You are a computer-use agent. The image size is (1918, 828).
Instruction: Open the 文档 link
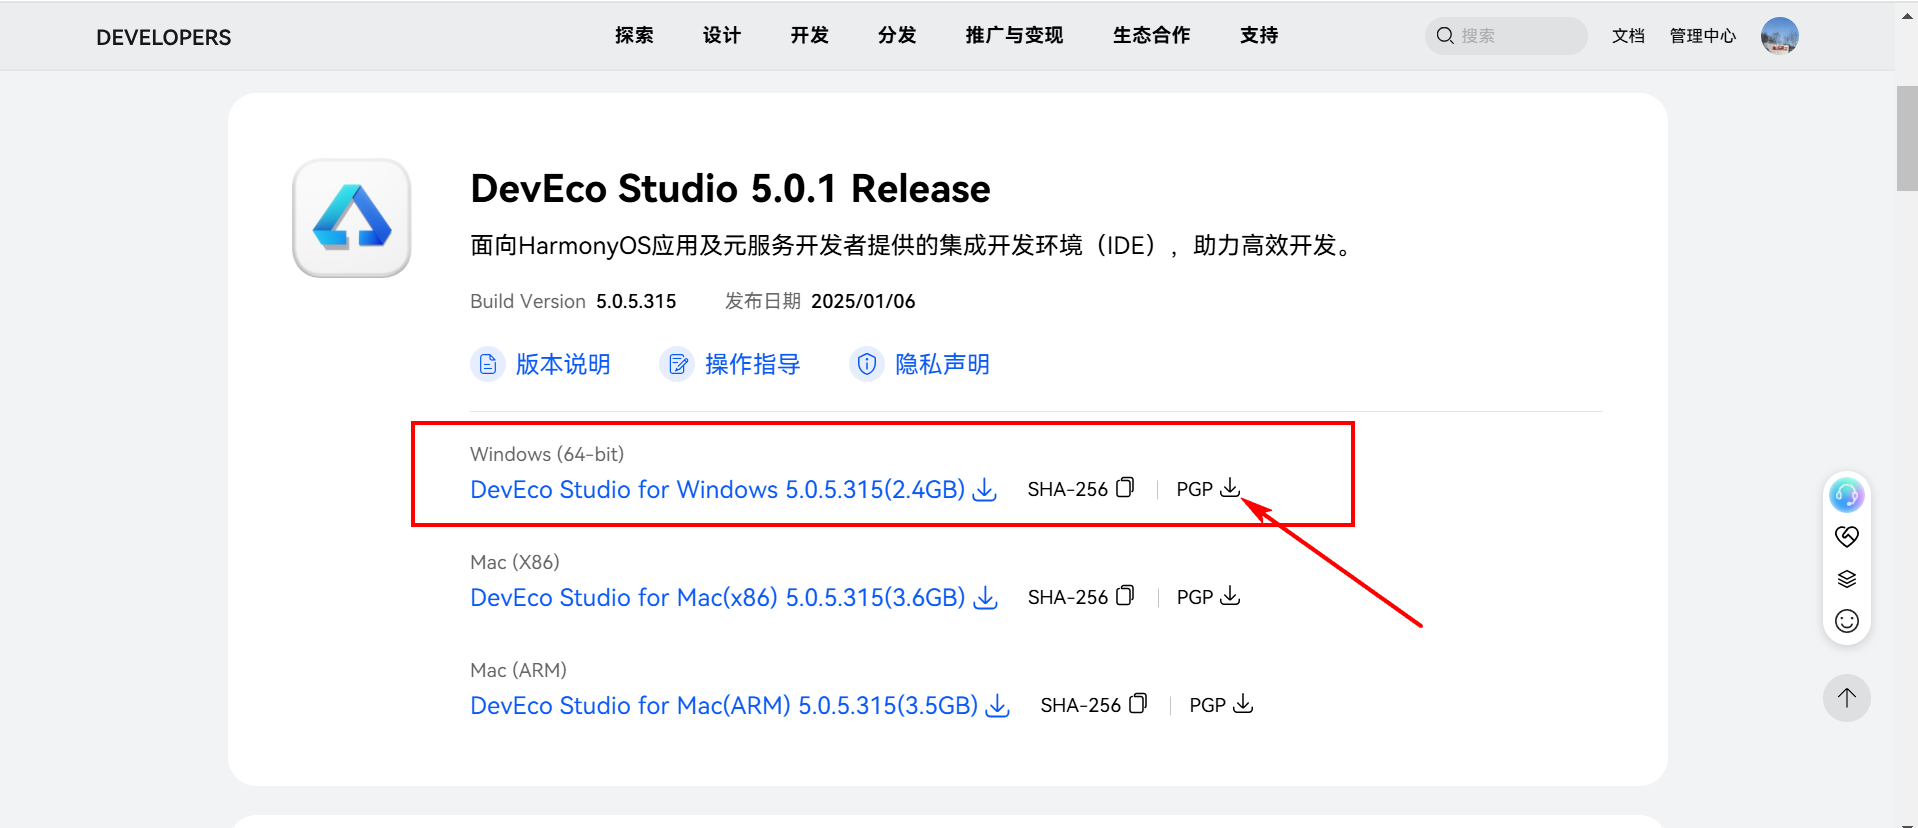pos(1628,36)
